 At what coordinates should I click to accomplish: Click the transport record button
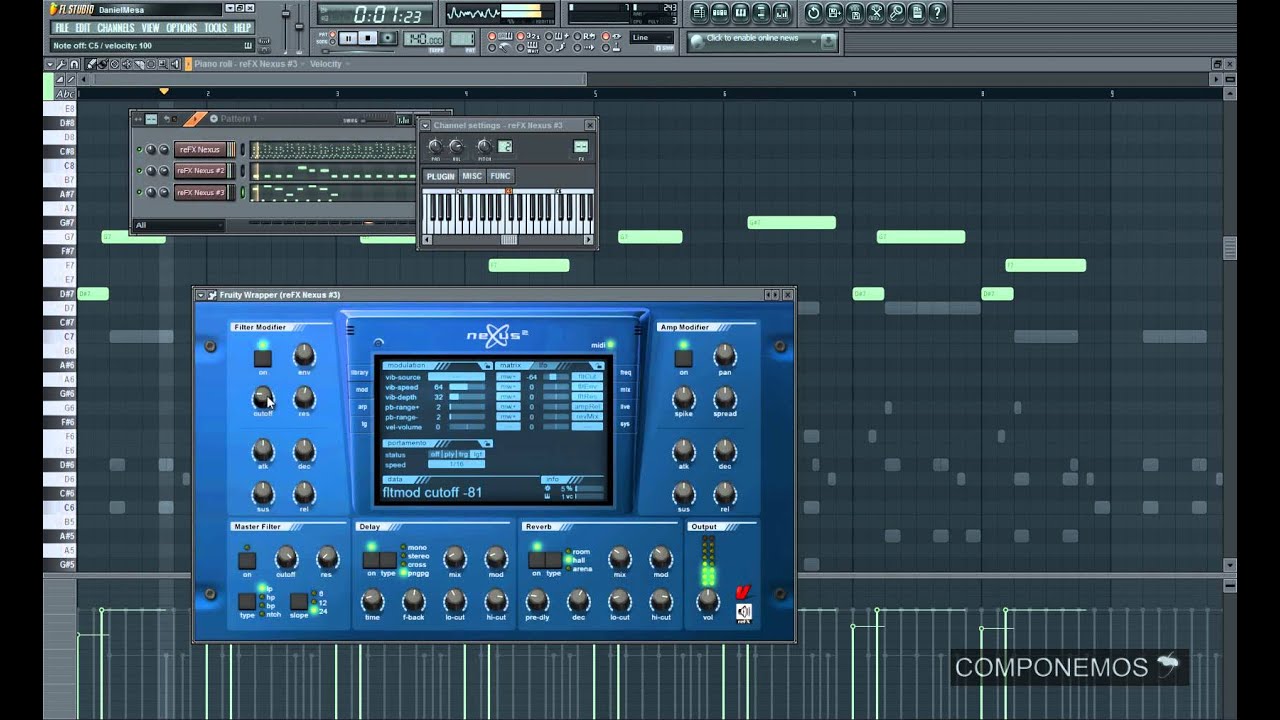click(386, 38)
